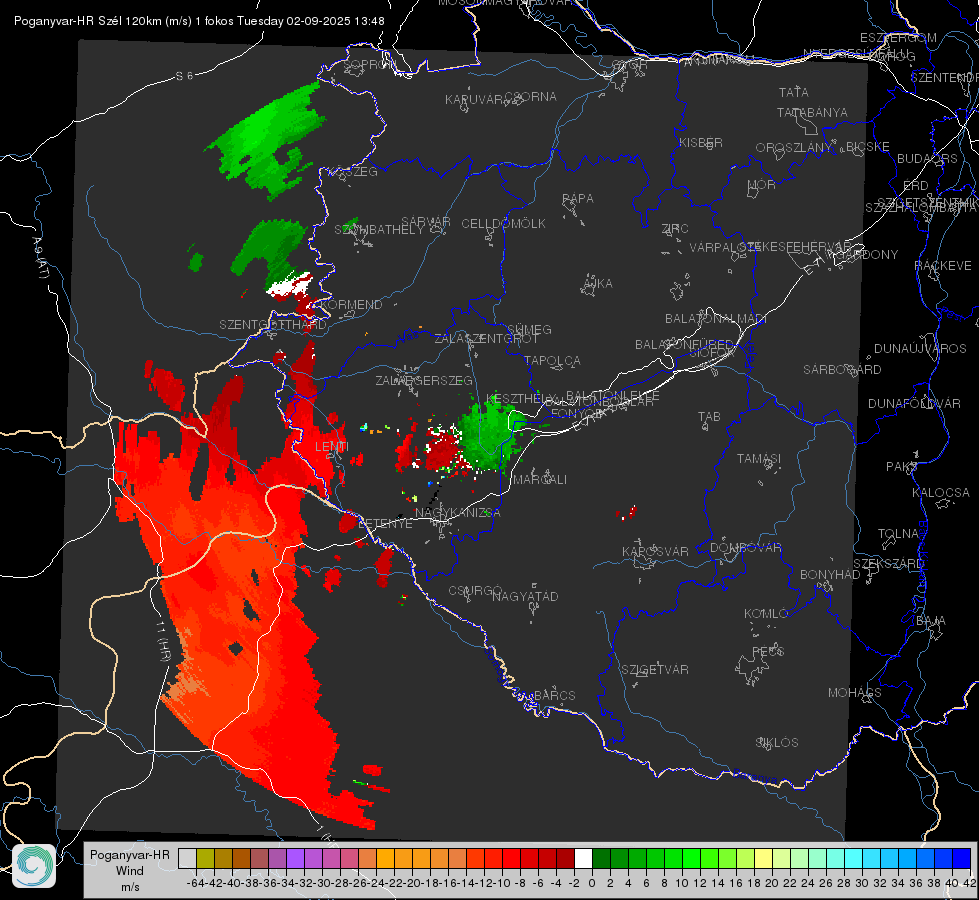Click the ZIRC town label
The height and width of the screenshot is (900, 979).
pos(675,229)
